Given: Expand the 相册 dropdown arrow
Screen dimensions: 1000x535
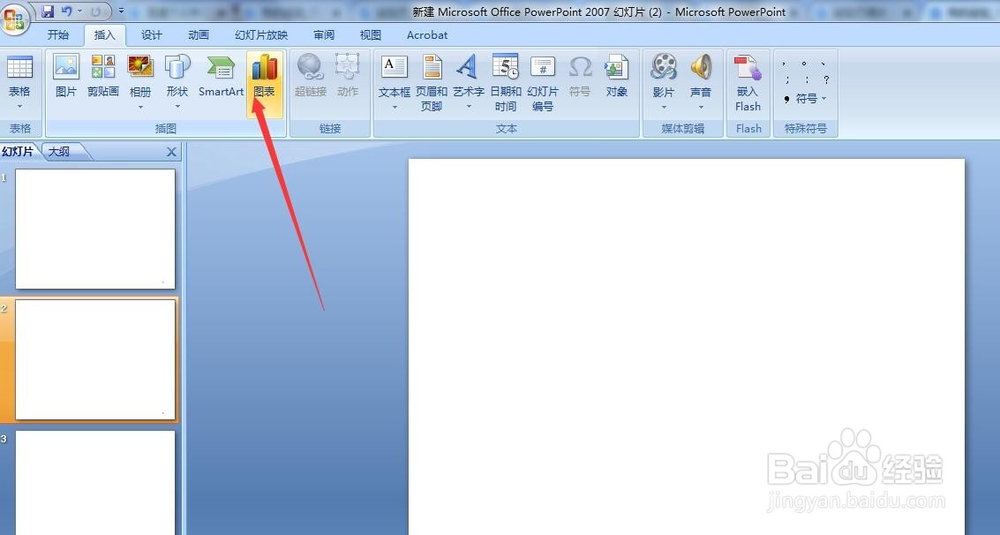Looking at the screenshot, I should point(140,106).
